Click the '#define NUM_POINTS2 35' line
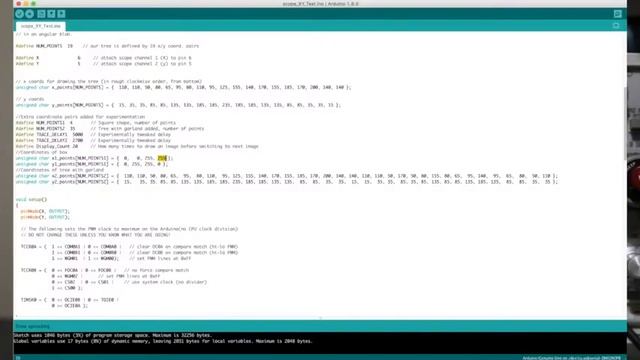Screen dimensions: 640x360 pyautogui.click(x=110, y=129)
